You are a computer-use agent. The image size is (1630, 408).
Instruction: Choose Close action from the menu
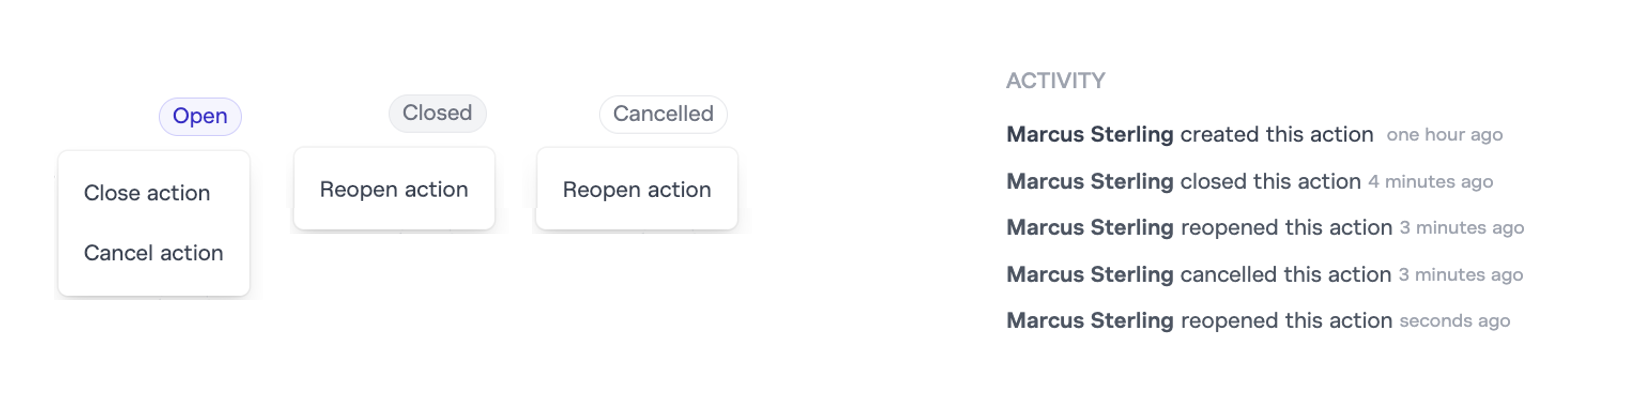click(x=147, y=193)
